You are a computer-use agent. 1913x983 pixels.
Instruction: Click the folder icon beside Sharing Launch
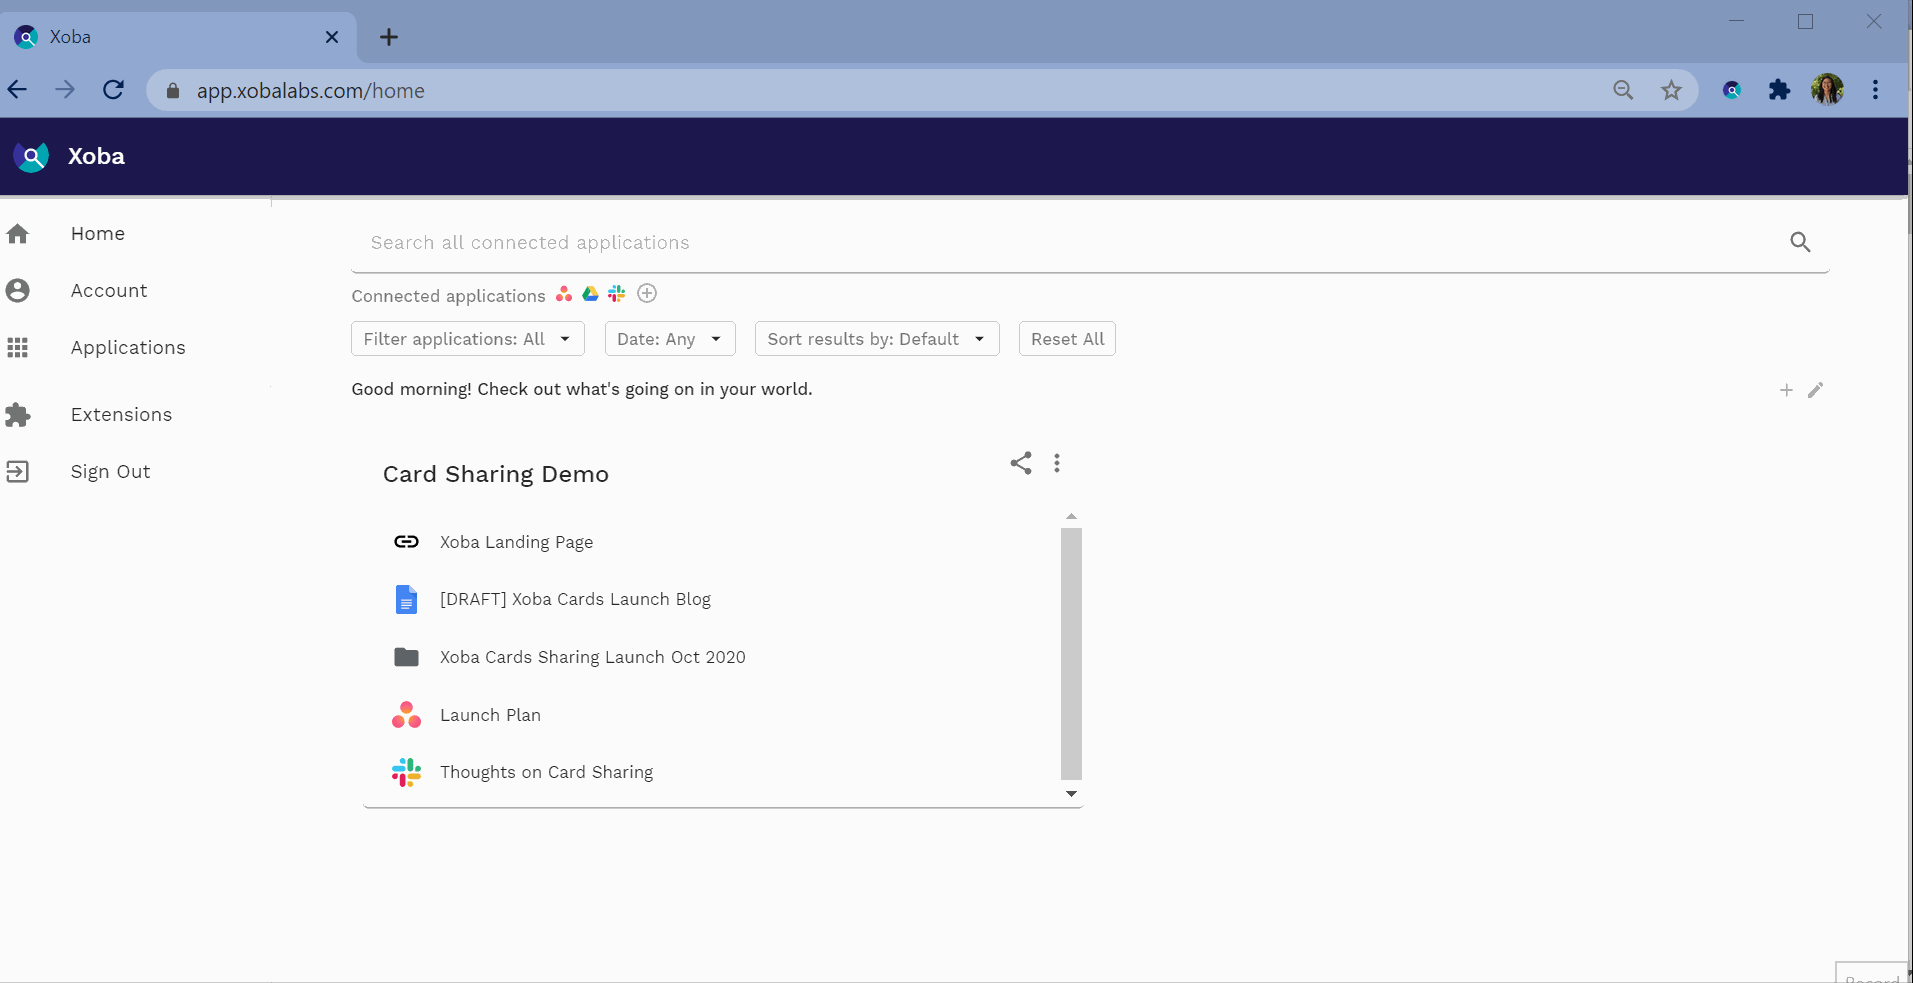click(406, 657)
